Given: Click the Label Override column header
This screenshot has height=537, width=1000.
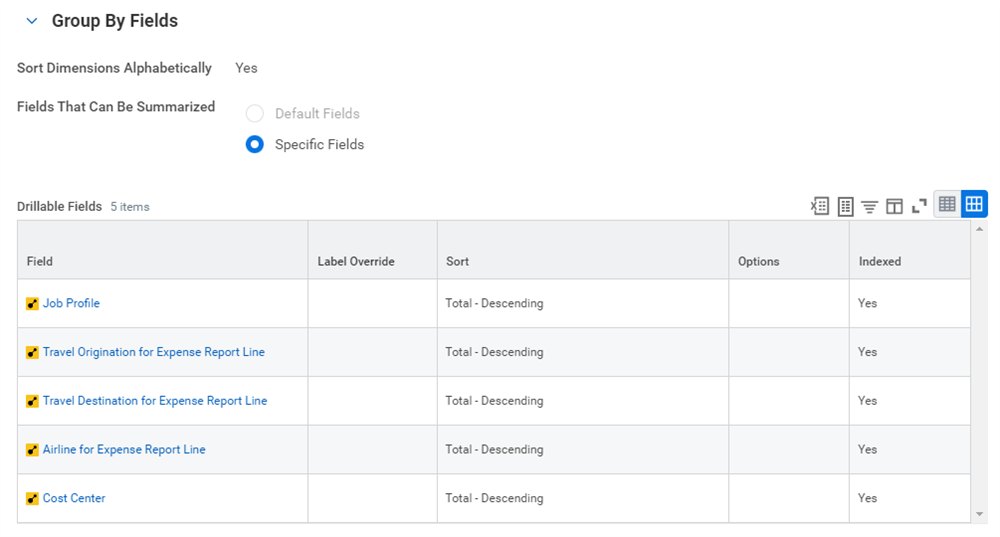Looking at the screenshot, I should pyautogui.click(x=372, y=250).
